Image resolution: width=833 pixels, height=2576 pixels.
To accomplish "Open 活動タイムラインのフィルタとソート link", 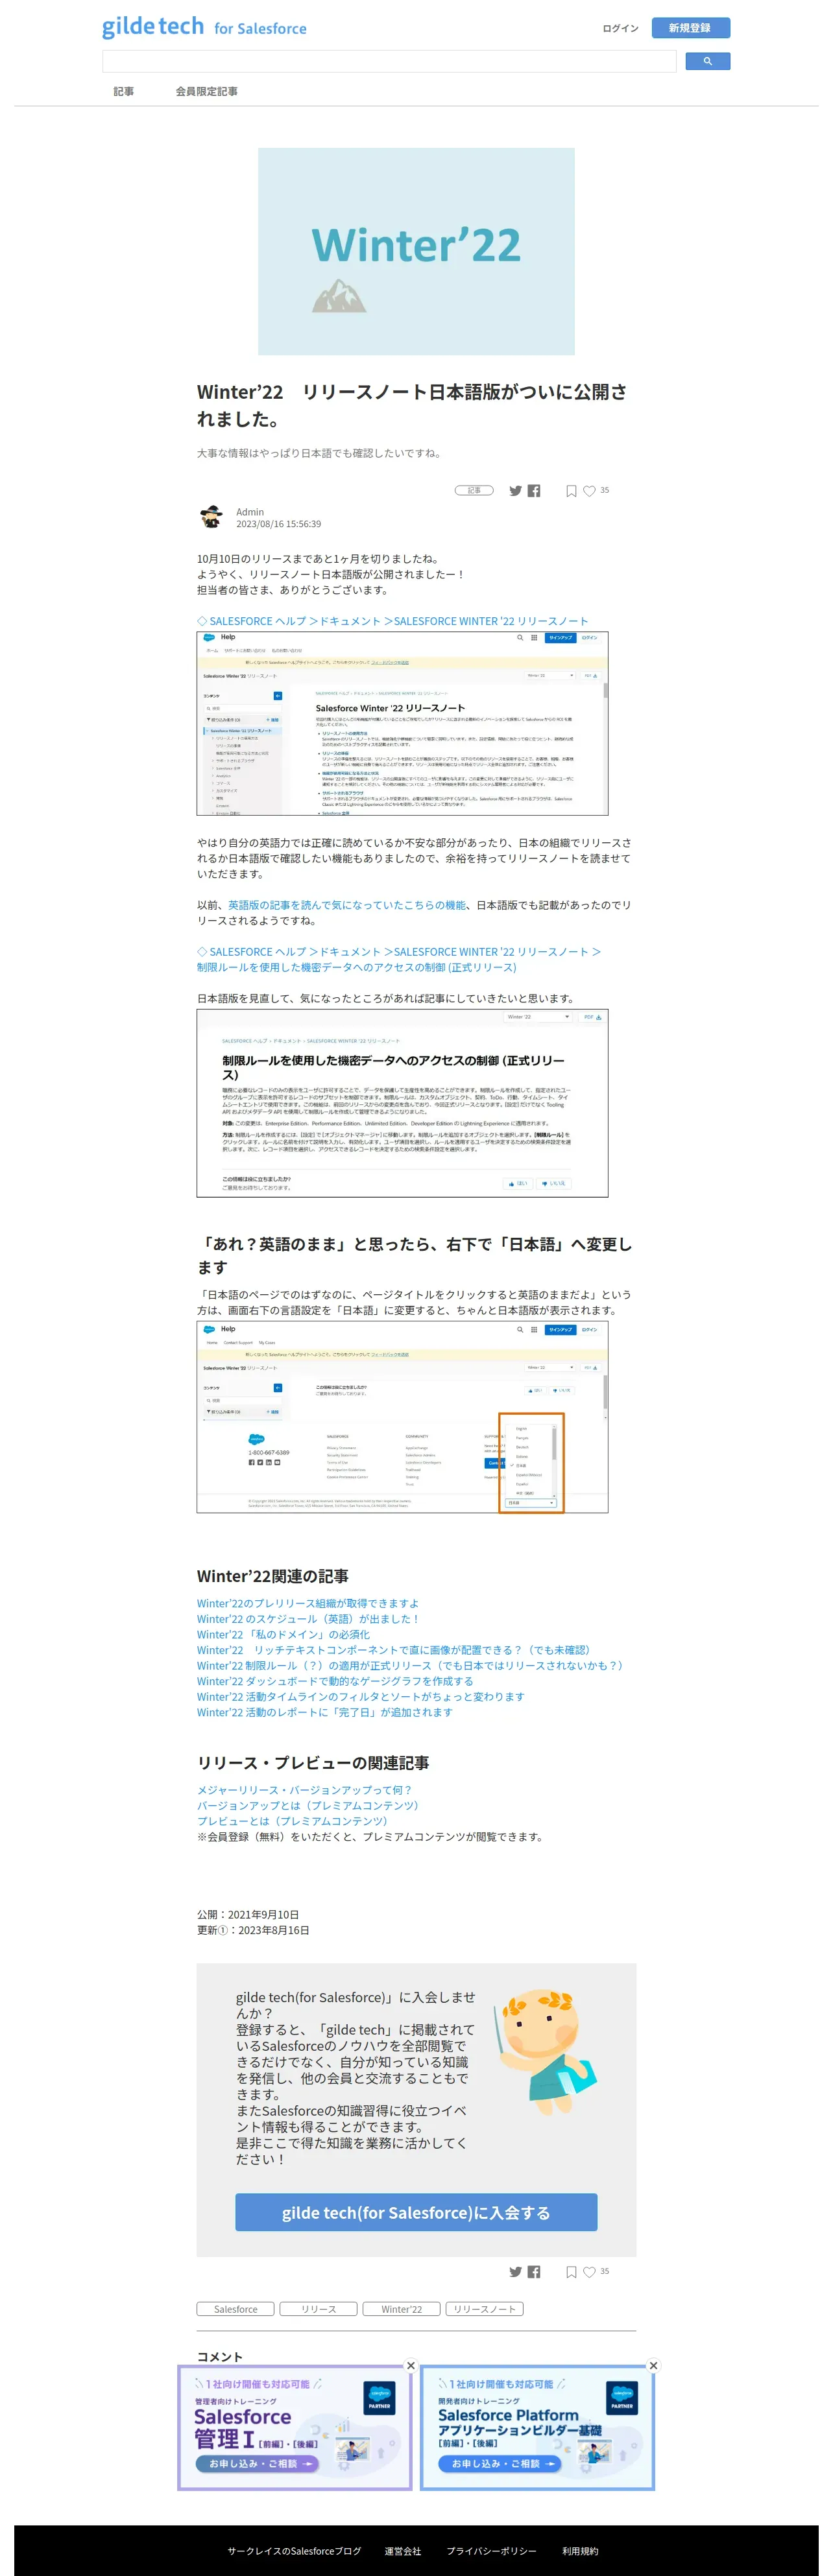I will (360, 1697).
